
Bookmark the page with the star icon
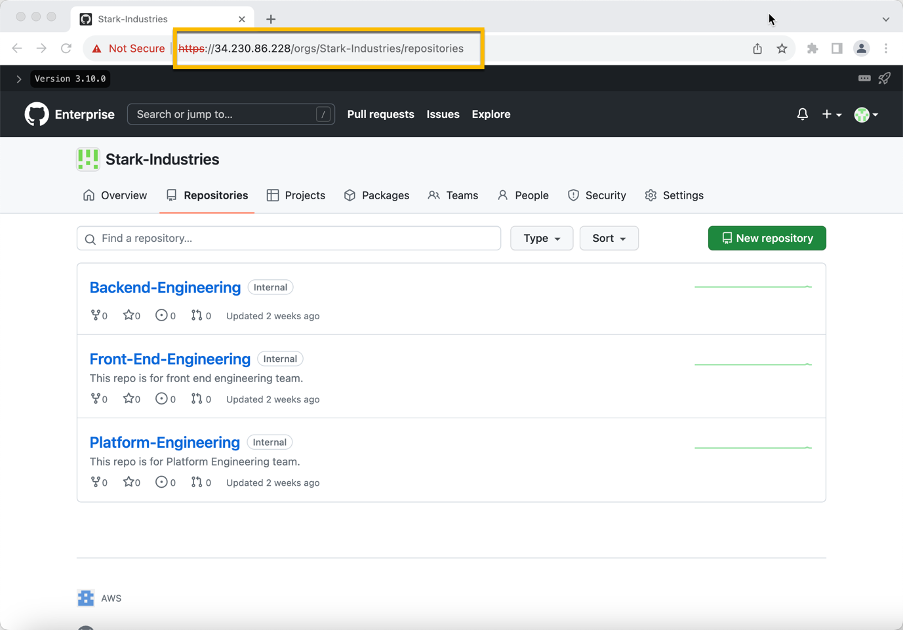click(x=782, y=47)
